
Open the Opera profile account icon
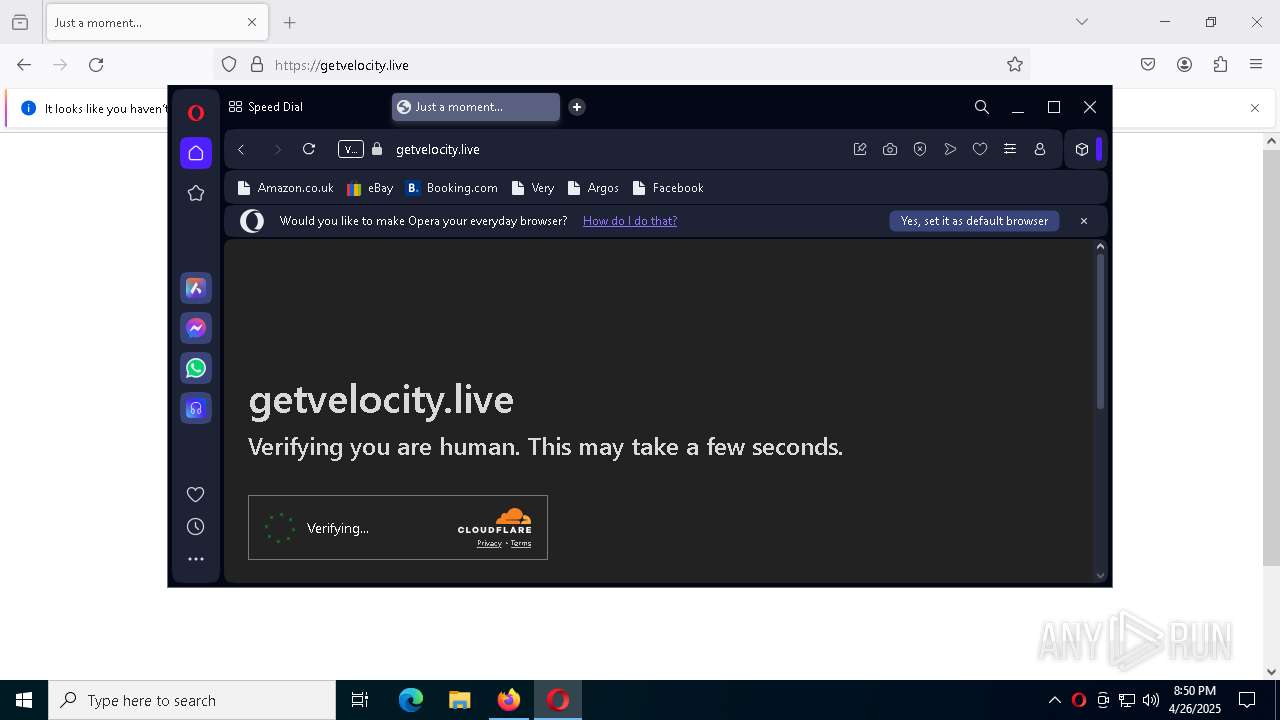click(1040, 149)
